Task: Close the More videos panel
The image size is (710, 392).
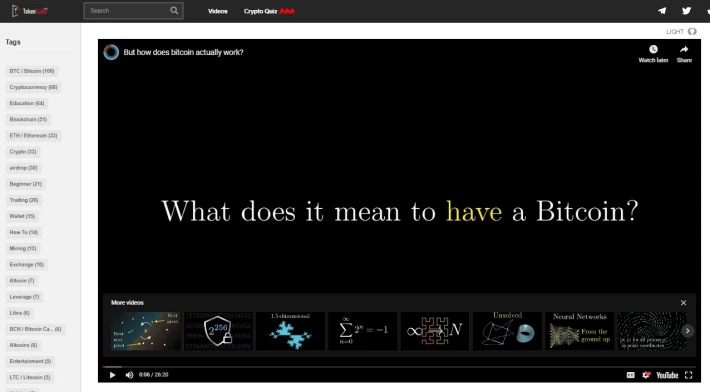Action: [683, 302]
